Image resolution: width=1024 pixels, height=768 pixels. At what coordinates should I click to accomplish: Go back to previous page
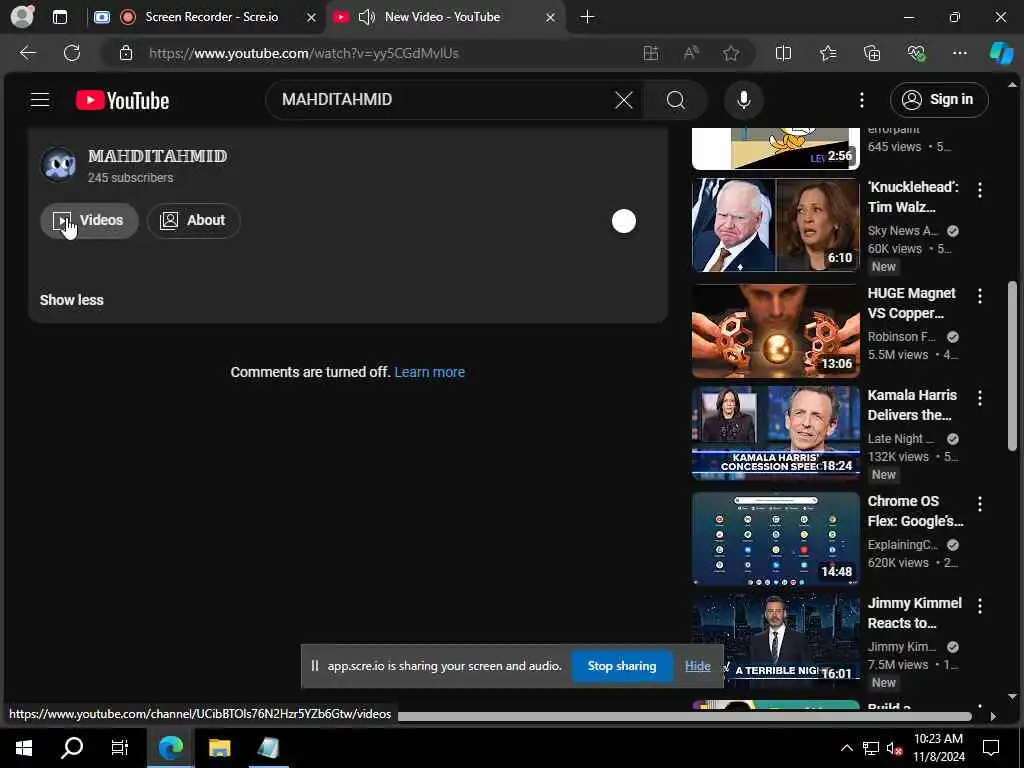click(27, 53)
